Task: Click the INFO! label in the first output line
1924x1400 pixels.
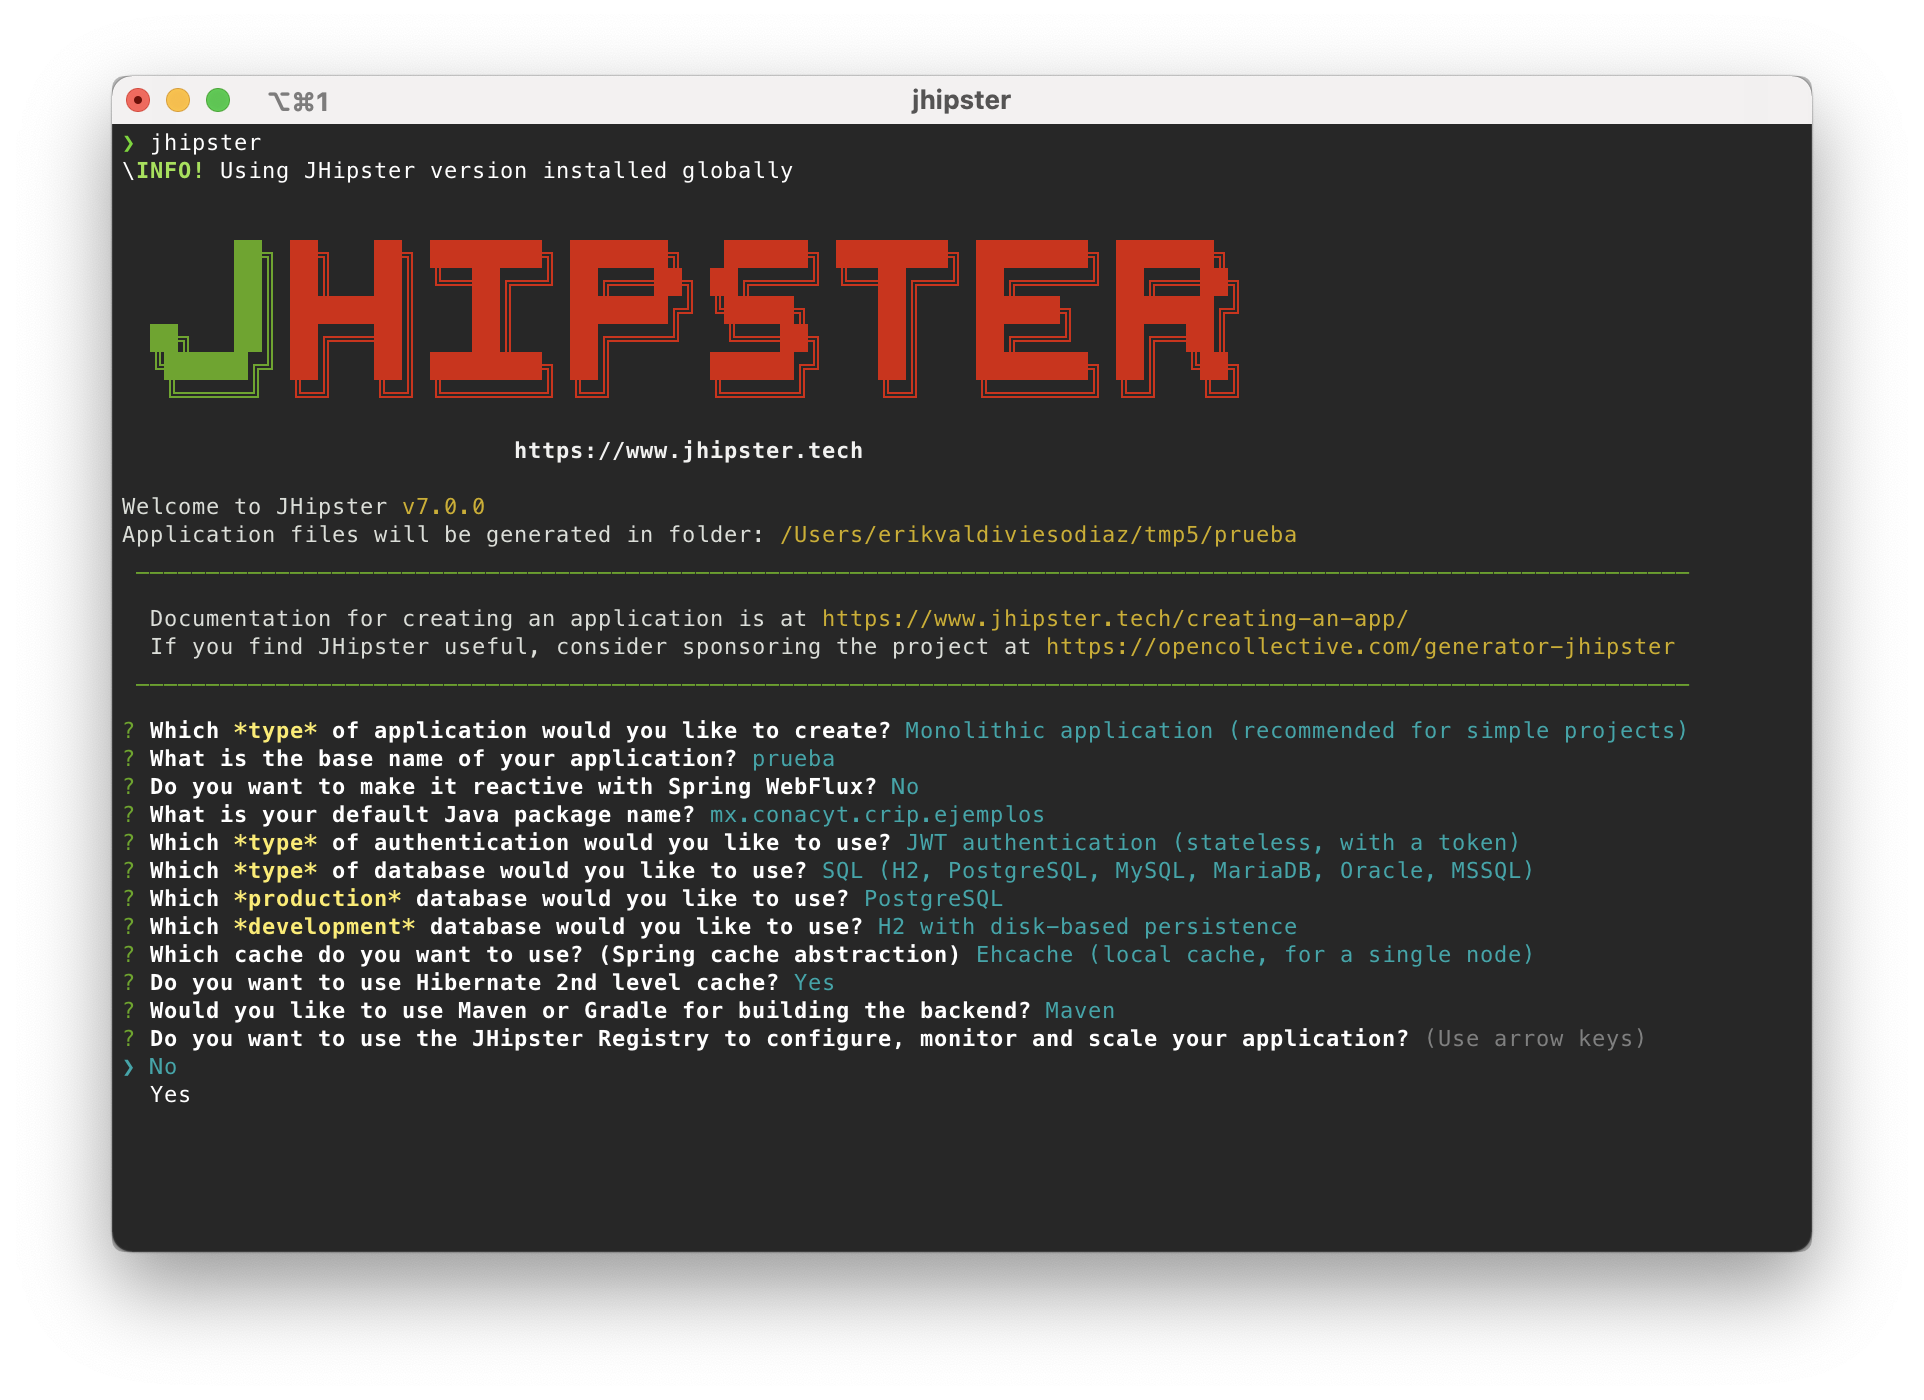Action: (x=170, y=171)
